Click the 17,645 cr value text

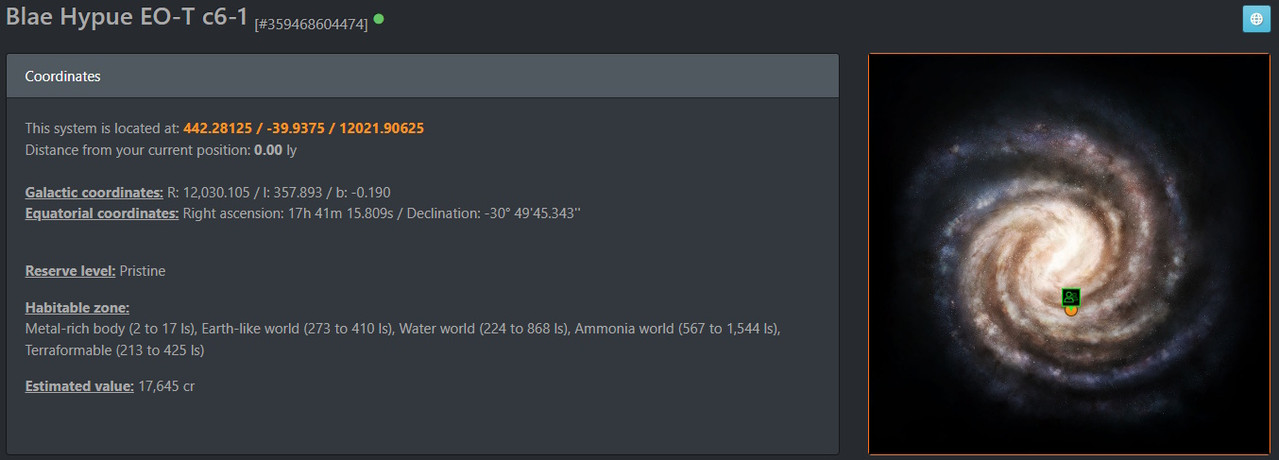point(166,386)
